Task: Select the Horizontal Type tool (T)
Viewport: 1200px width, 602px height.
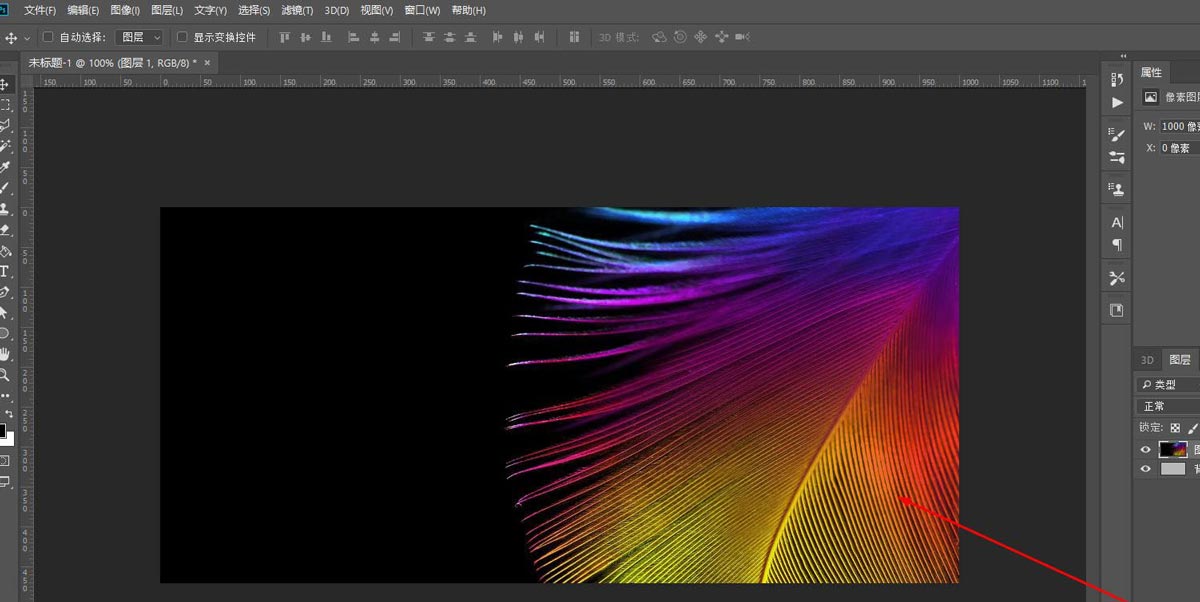Action: point(5,271)
